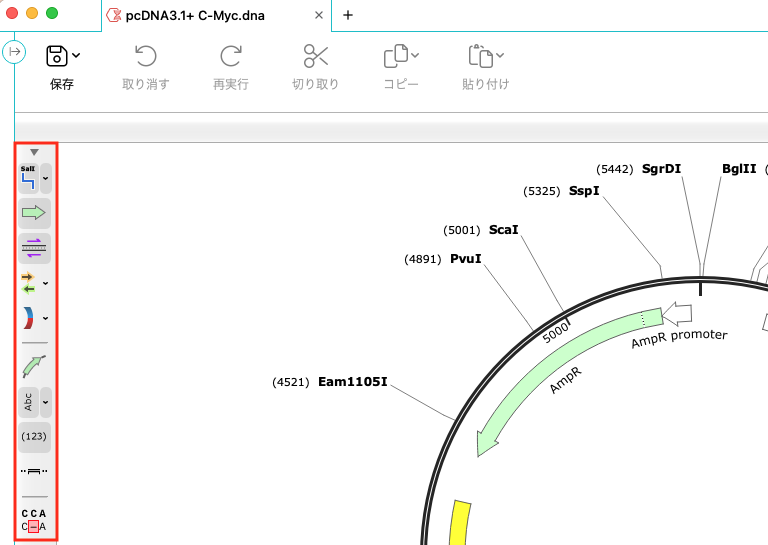768x545 pixels.
Task: Toggle orange-green arrows ORF display
Action: [x=28, y=283]
